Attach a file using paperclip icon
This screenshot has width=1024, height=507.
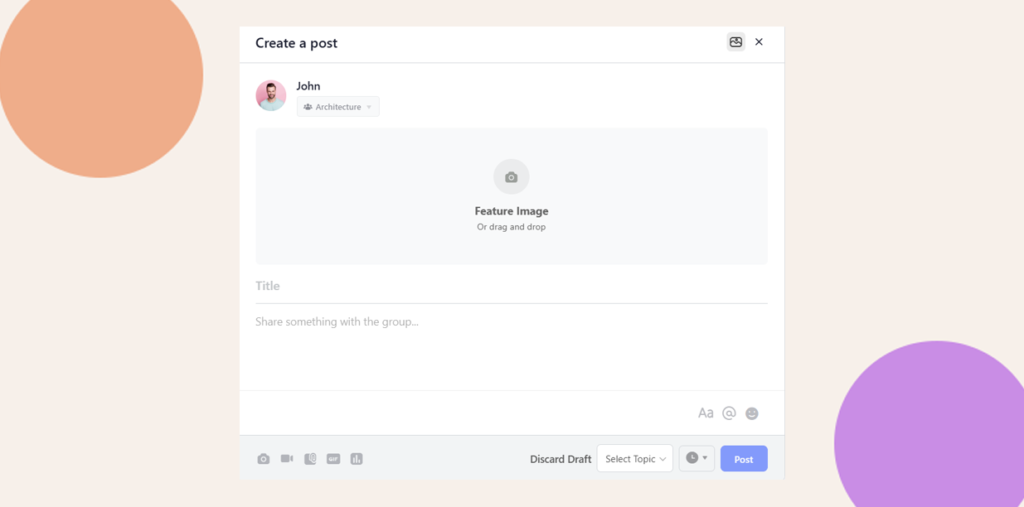pos(310,459)
